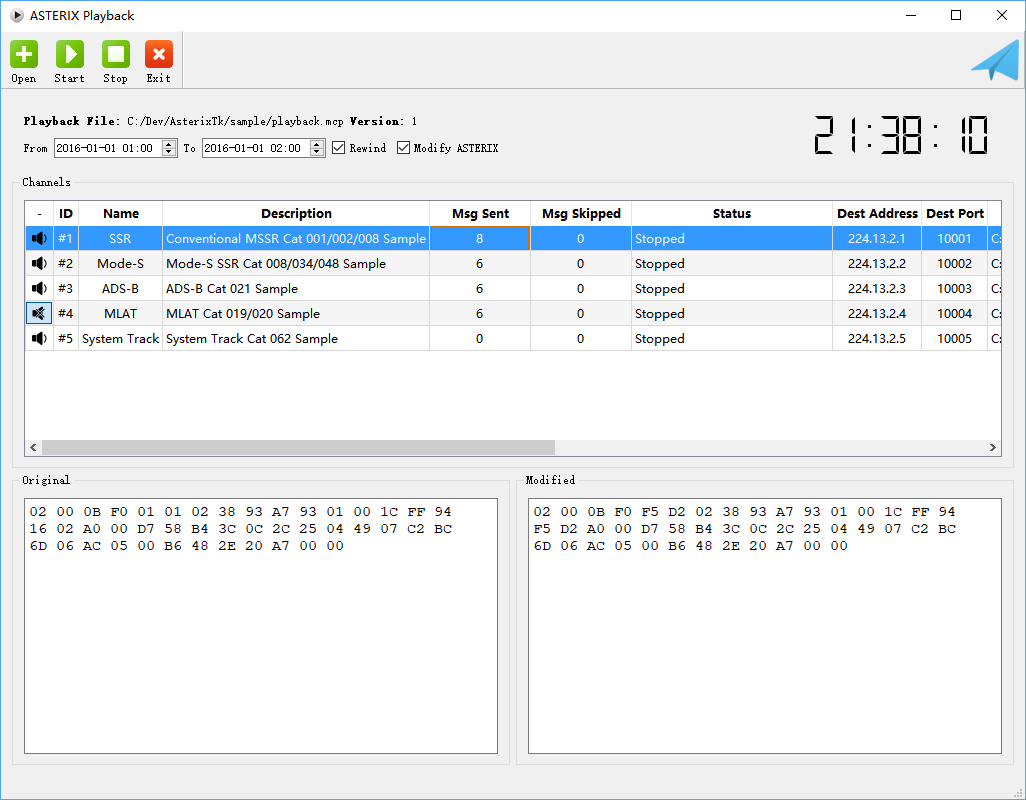This screenshot has width=1026, height=800.
Task: Select the Mode-S channel name cell
Action: (x=120, y=264)
